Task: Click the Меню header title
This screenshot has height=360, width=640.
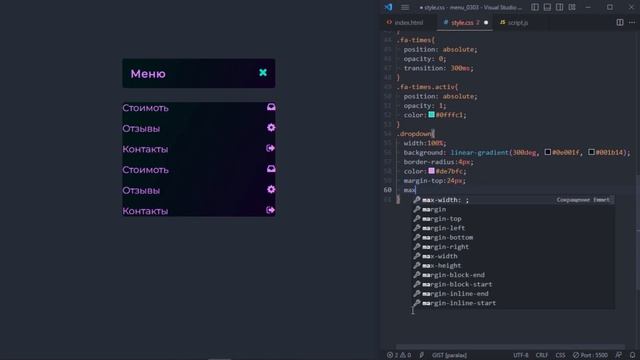Action: 148,74
